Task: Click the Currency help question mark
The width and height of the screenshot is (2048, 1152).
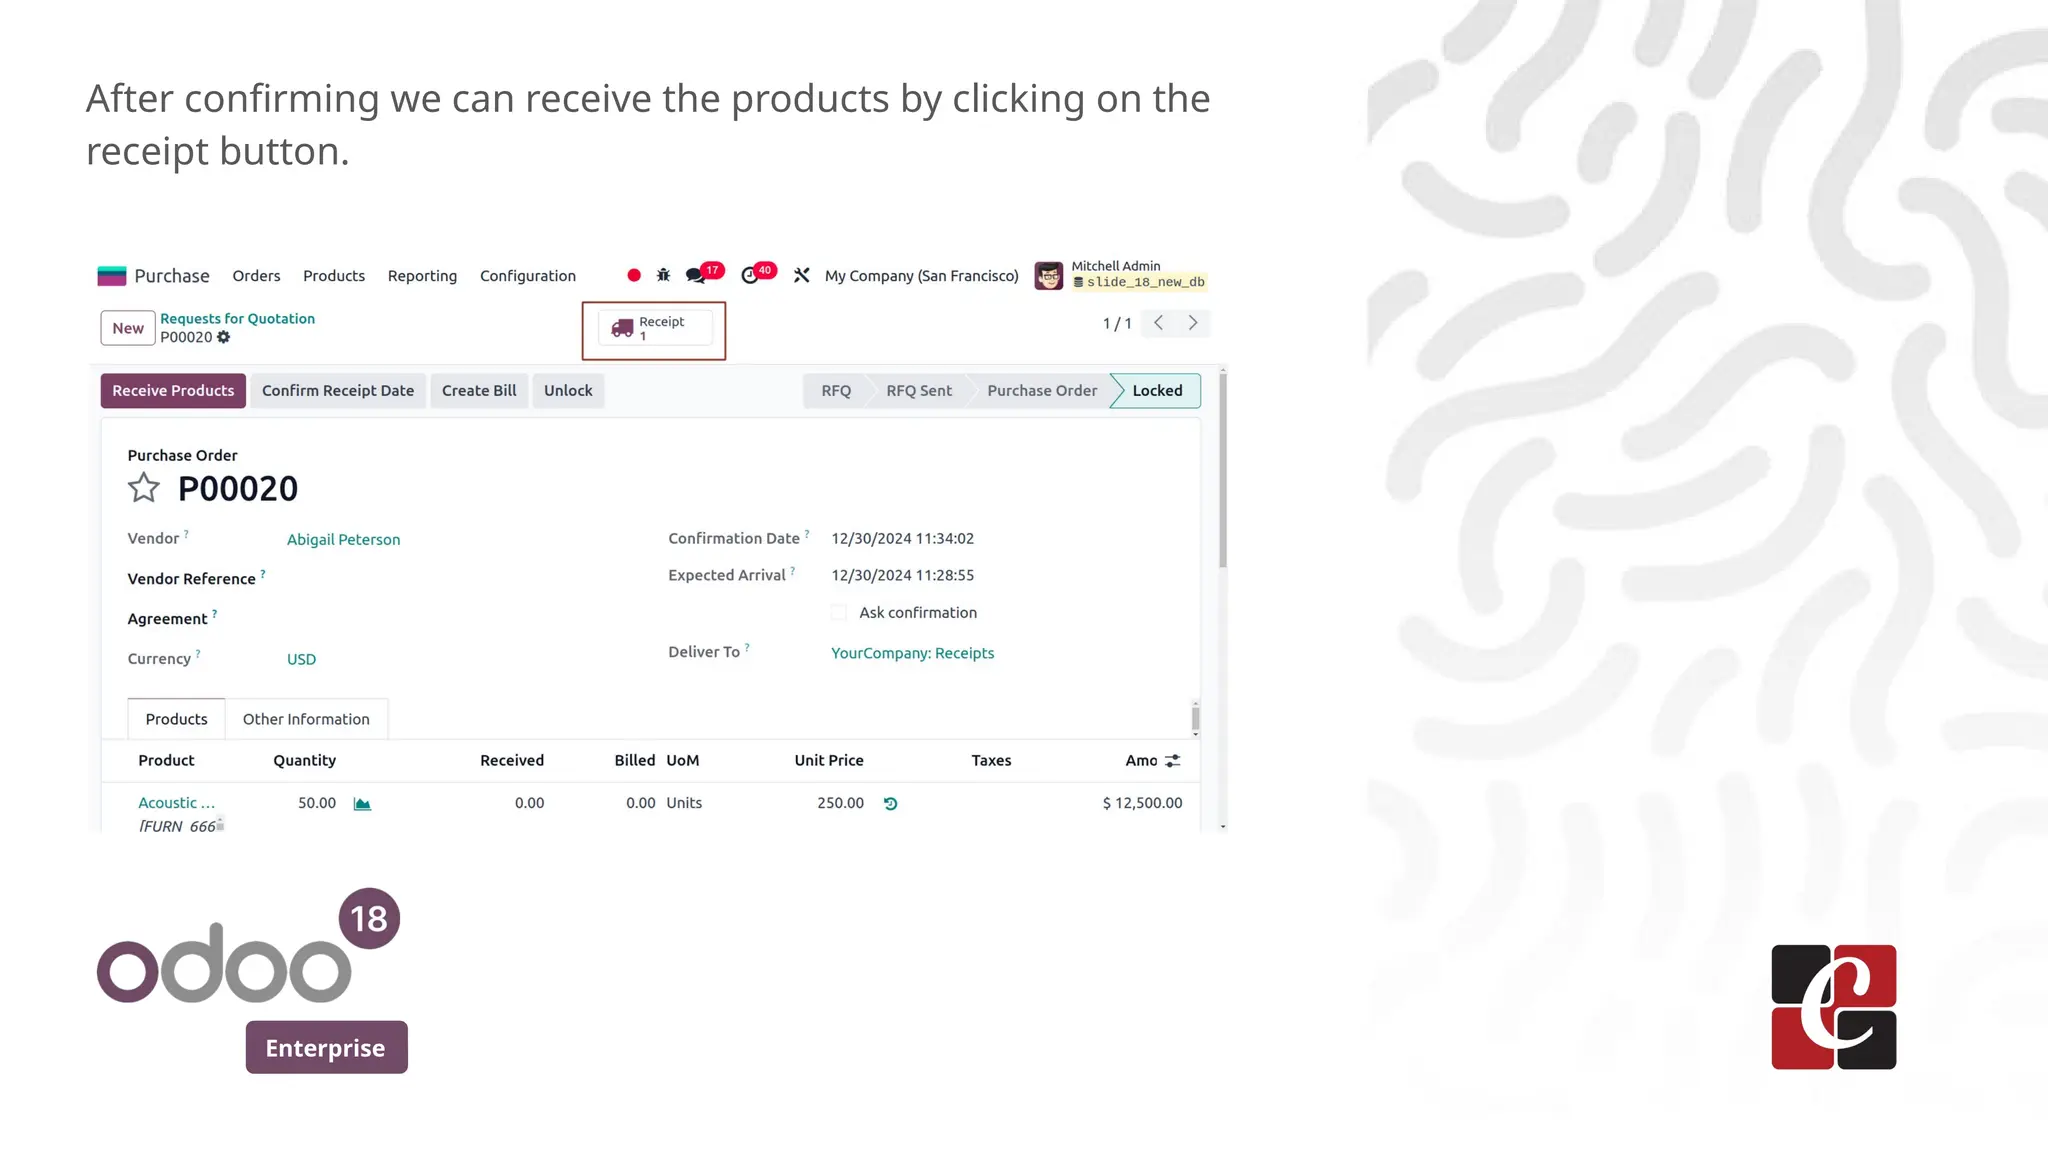Action: coord(198,654)
